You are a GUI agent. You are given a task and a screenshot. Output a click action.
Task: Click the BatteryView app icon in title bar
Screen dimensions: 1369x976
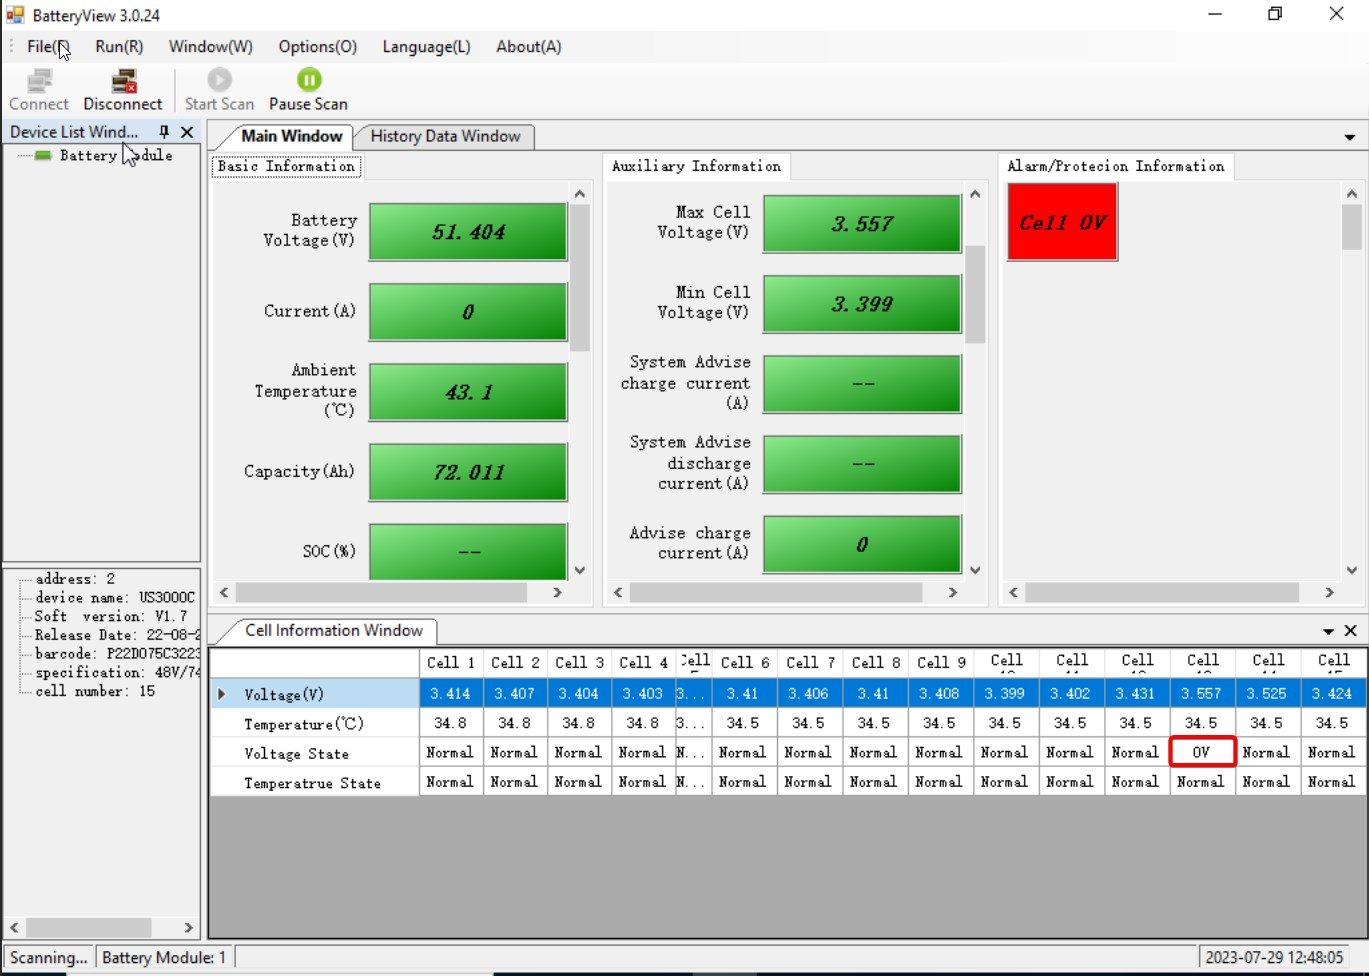tap(15, 15)
